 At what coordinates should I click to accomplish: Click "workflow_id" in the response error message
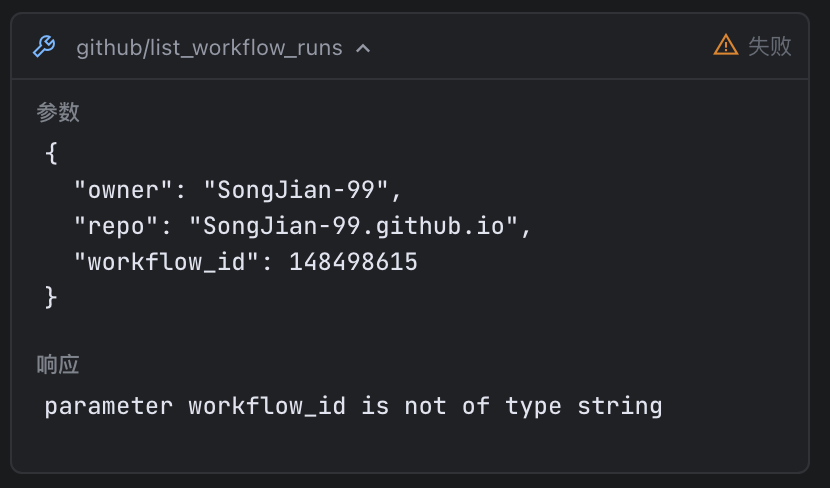click(x=268, y=406)
